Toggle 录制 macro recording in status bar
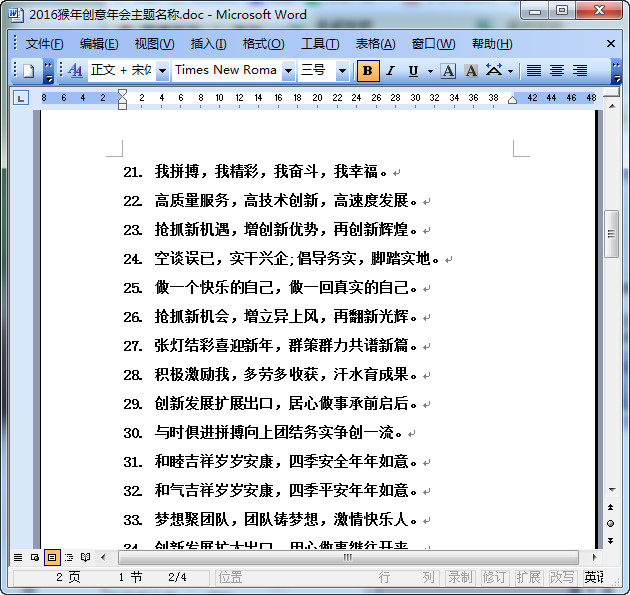Image resolution: width=630 pixels, height=595 pixels. tap(460, 577)
